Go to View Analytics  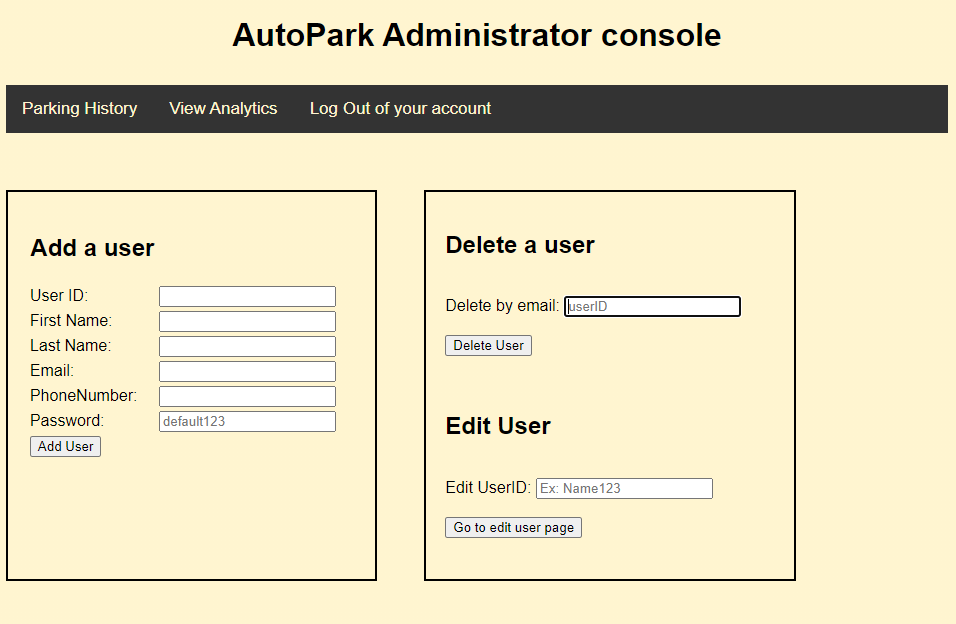point(223,108)
